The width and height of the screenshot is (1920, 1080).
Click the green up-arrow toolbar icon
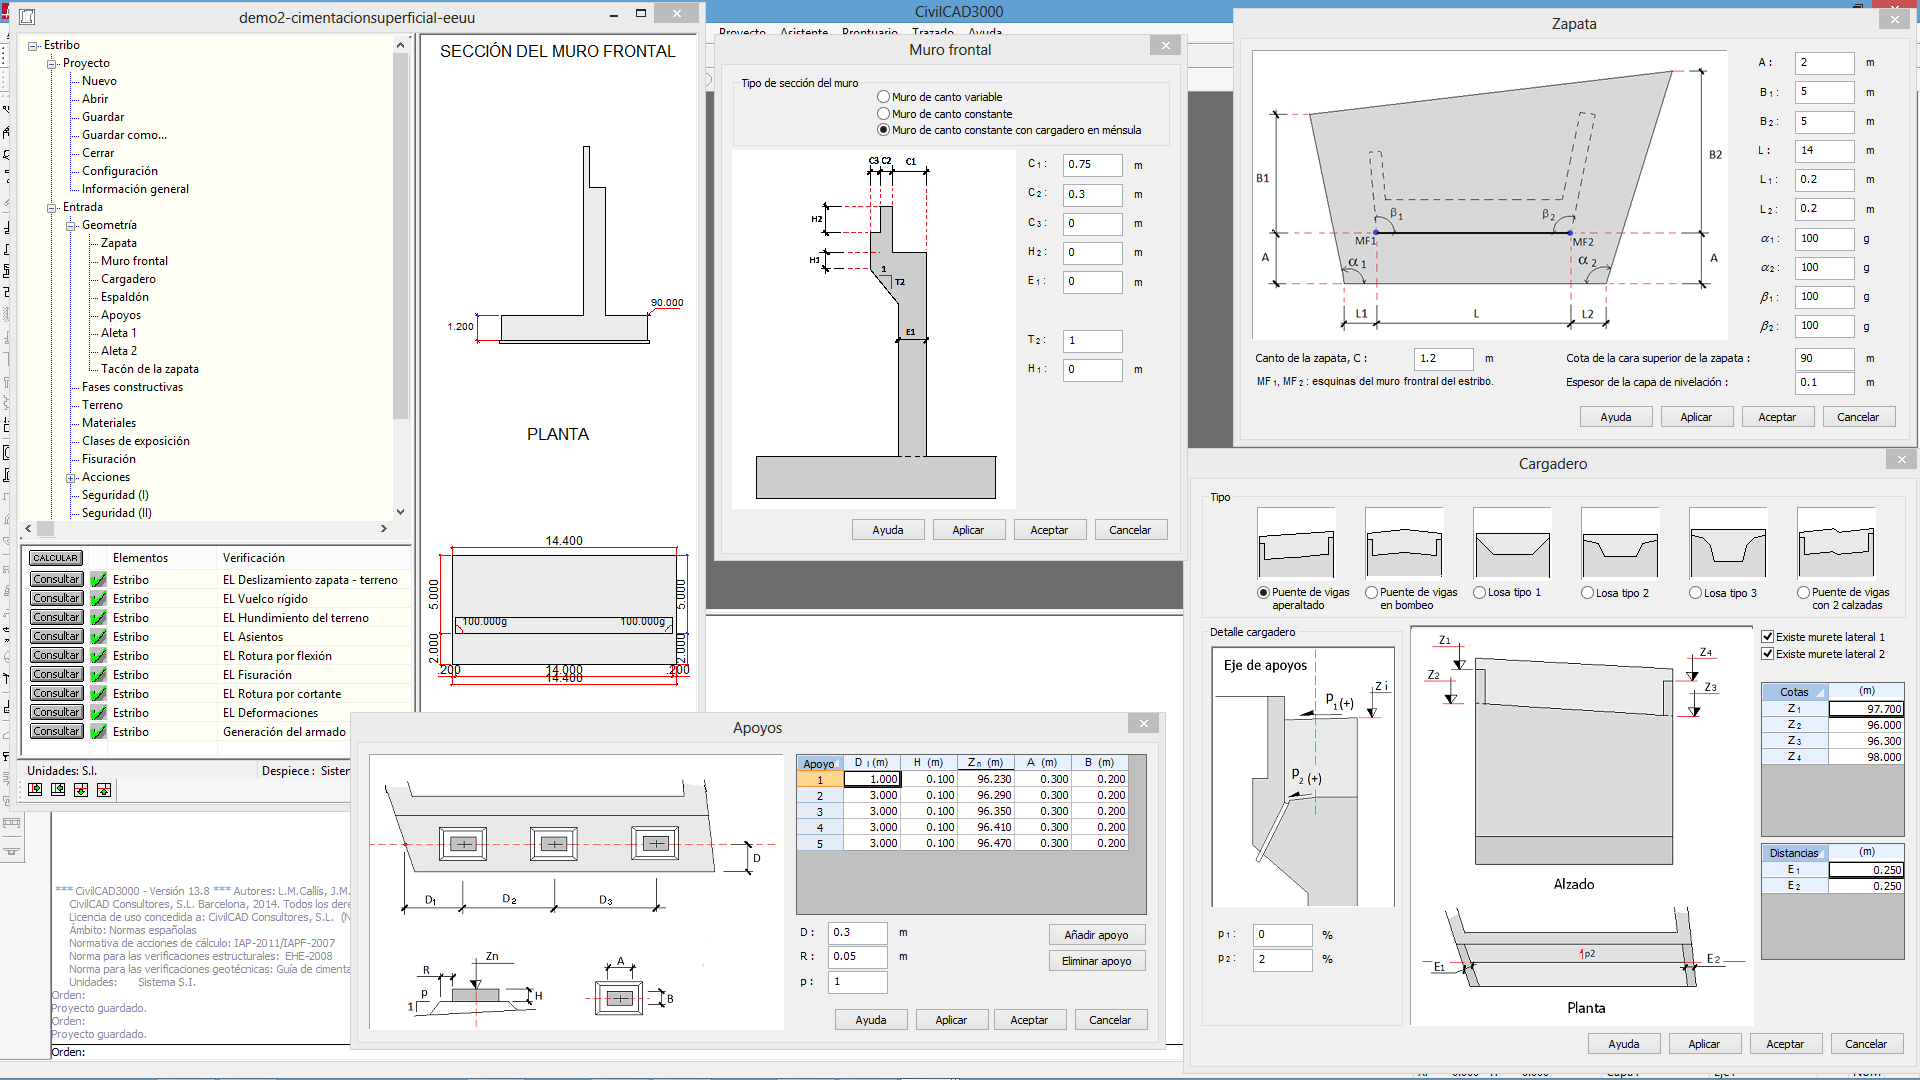104,790
